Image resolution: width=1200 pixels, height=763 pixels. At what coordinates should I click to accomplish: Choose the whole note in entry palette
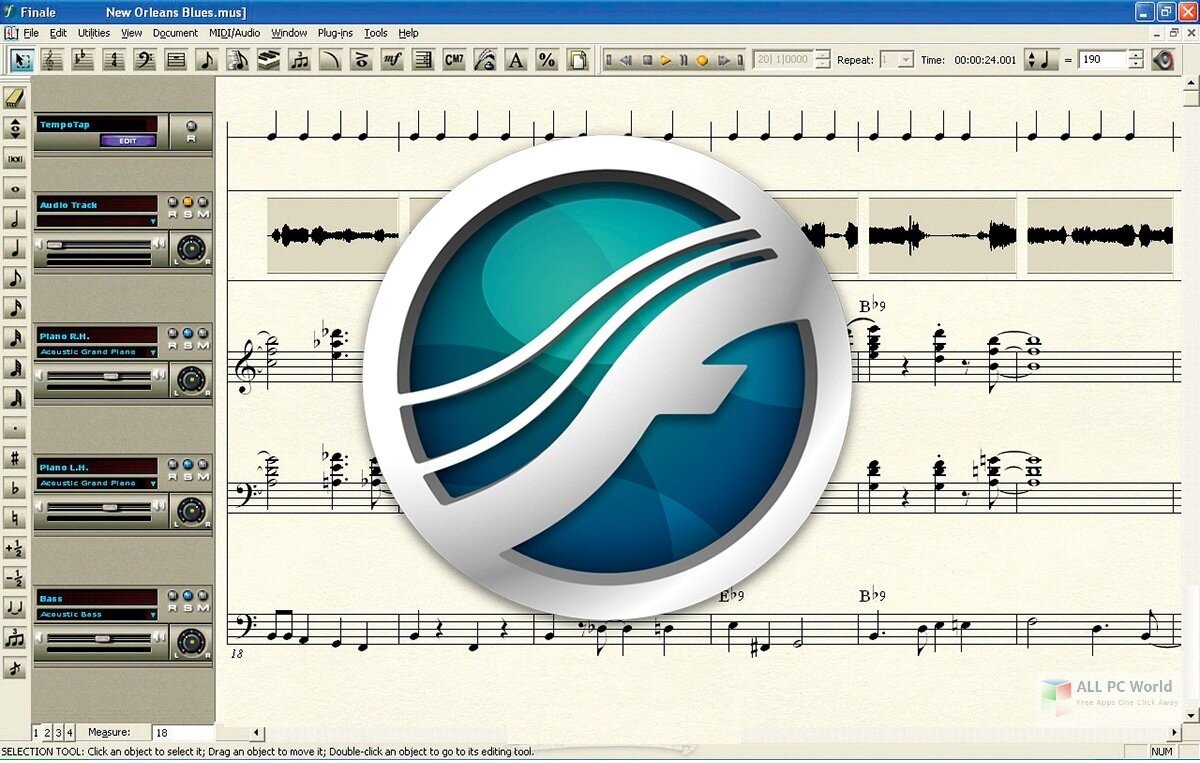(x=15, y=188)
